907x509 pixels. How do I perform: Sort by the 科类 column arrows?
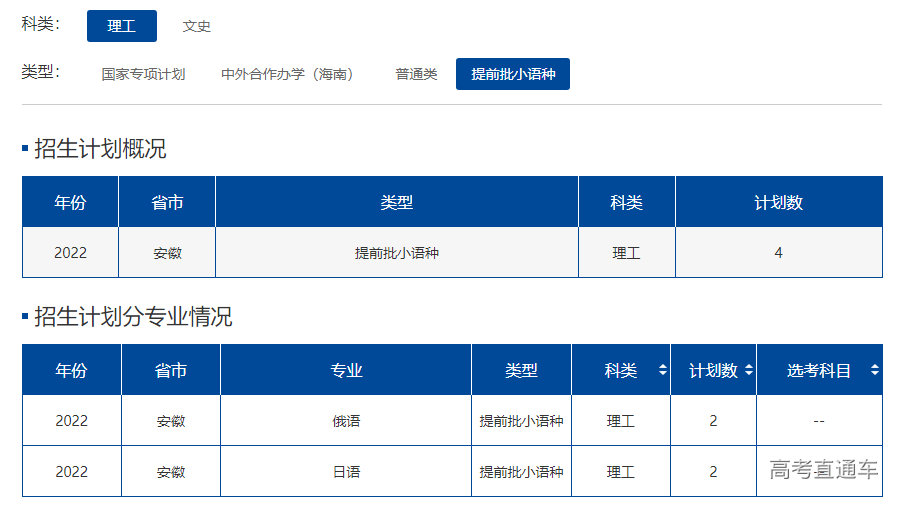click(x=663, y=370)
